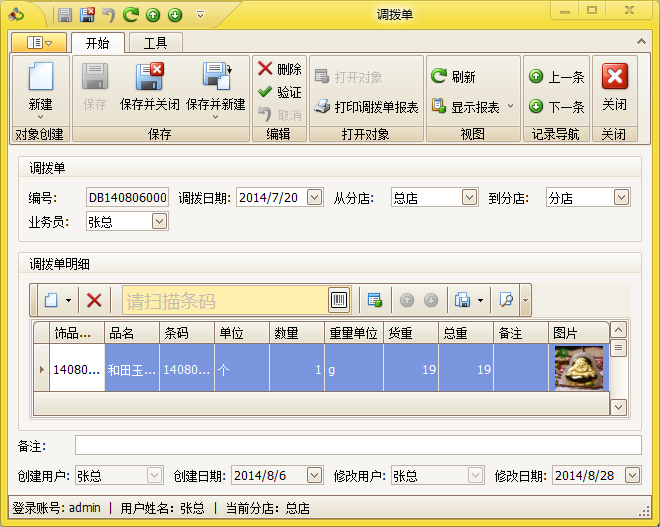Click the gray move up arrow in detail toolbar
This screenshot has width=660, height=527.
click(x=407, y=300)
